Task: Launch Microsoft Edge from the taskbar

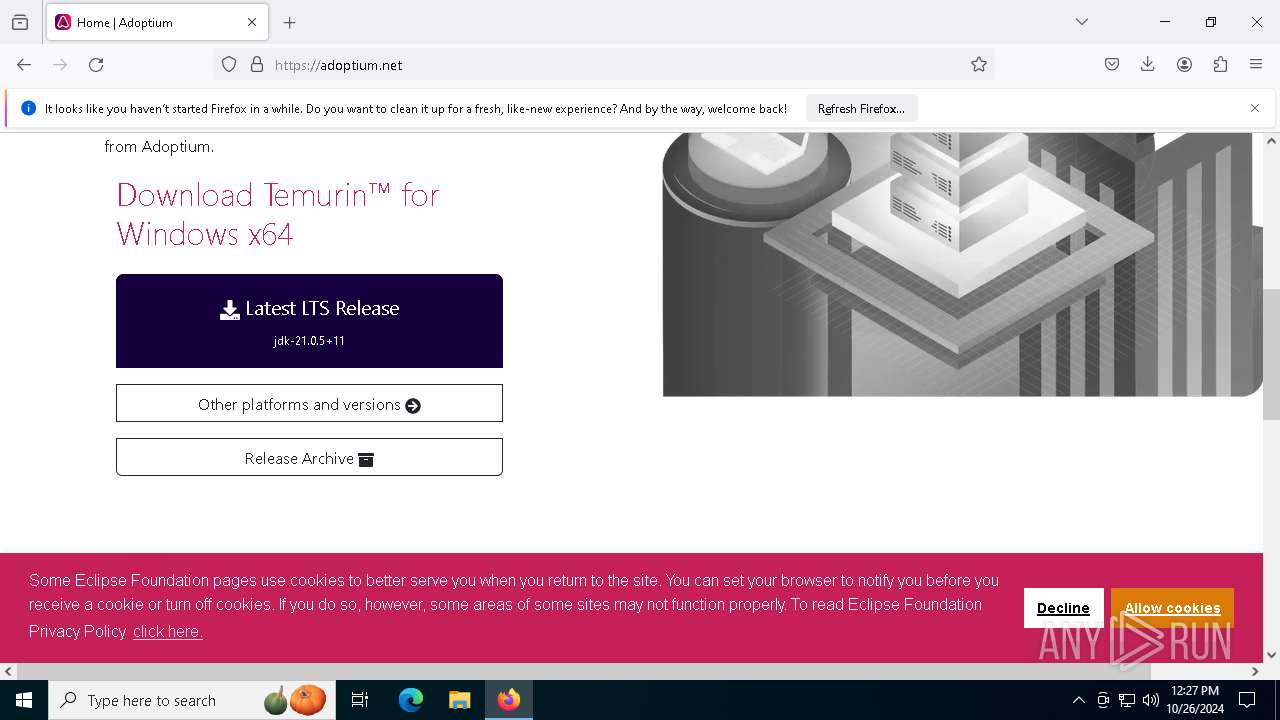Action: (x=411, y=700)
